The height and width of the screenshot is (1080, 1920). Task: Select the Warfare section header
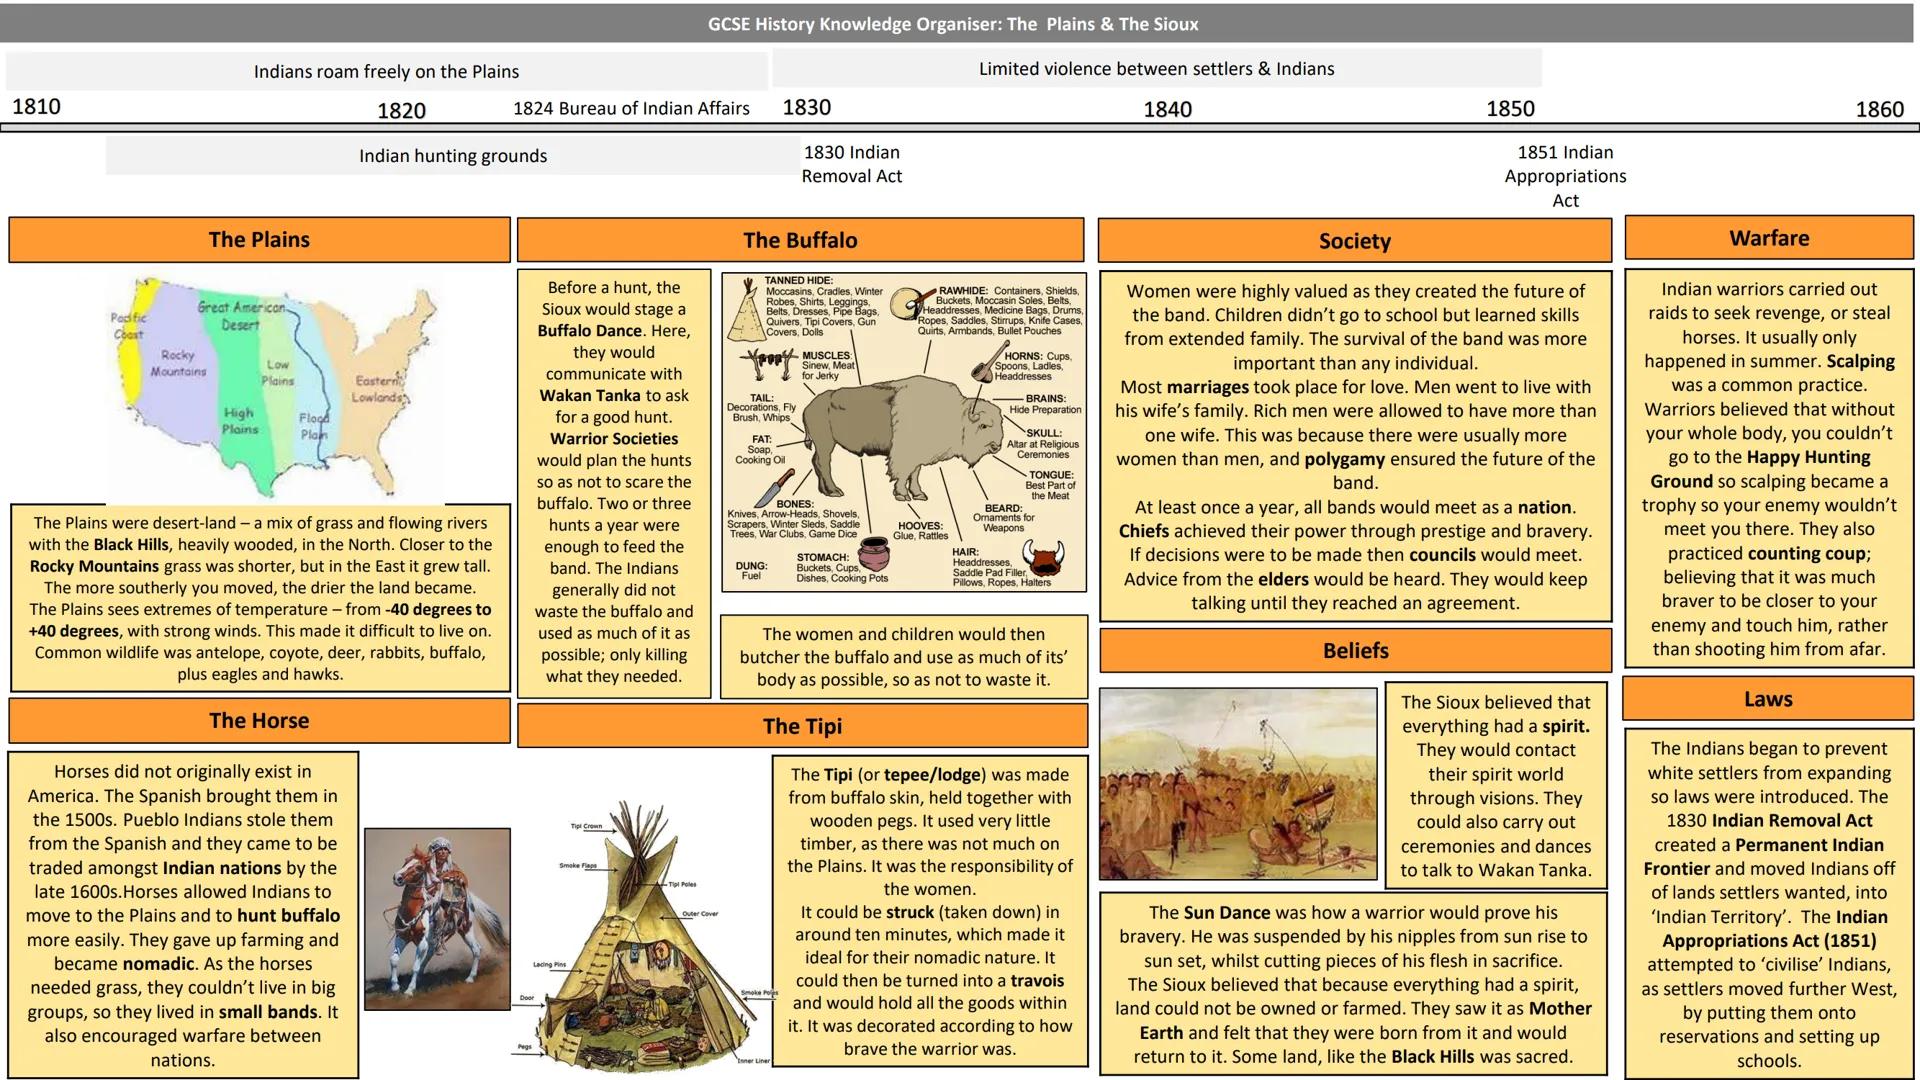[1768, 238]
